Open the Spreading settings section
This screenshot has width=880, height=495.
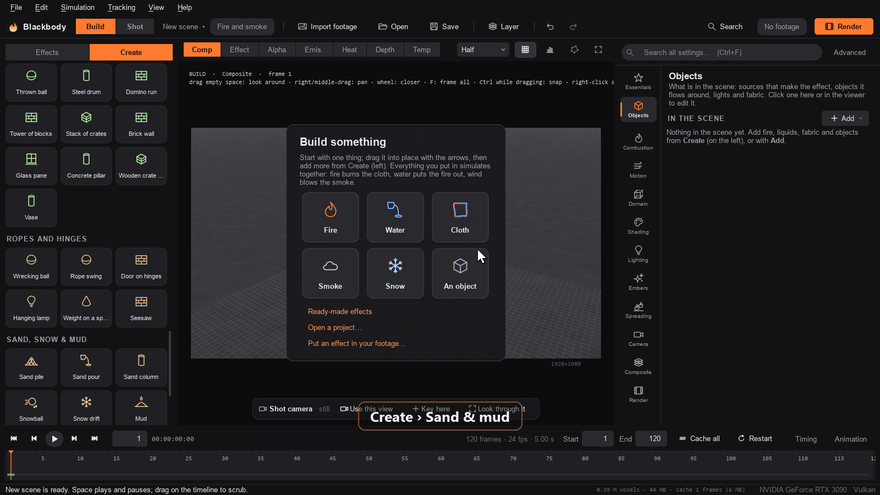pyautogui.click(x=638, y=310)
